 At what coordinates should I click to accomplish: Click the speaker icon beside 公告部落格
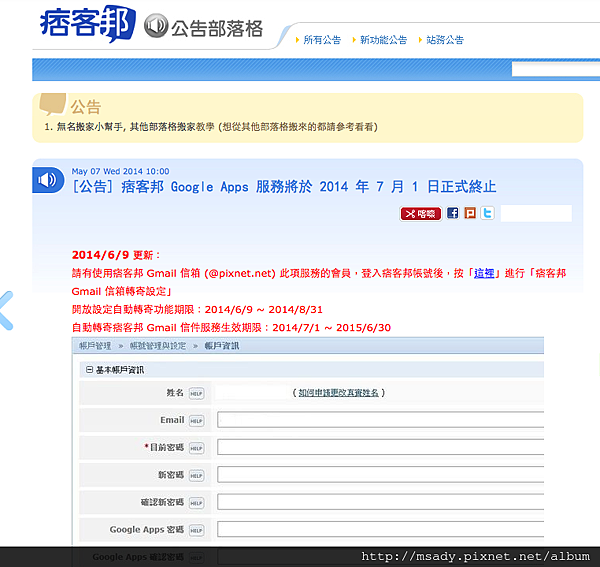156,26
